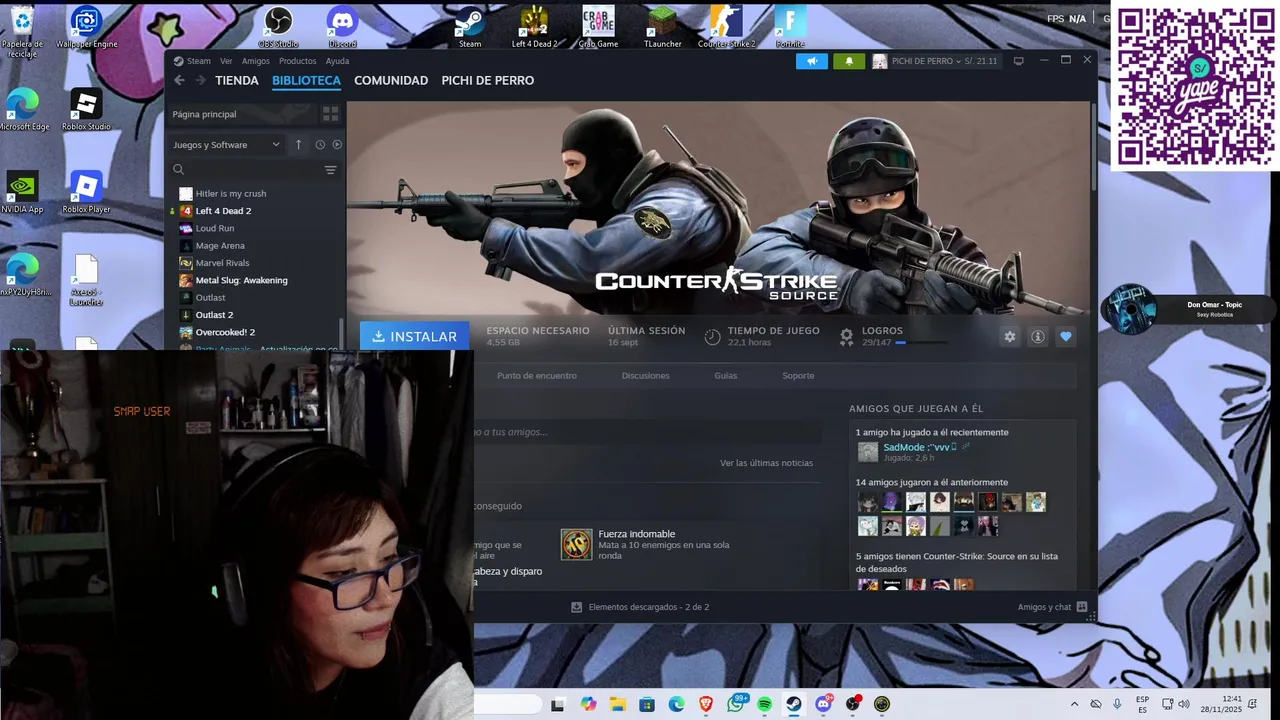Open advanced library filter options icon
The width and height of the screenshot is (1280, 720).
tap(330, 170)
